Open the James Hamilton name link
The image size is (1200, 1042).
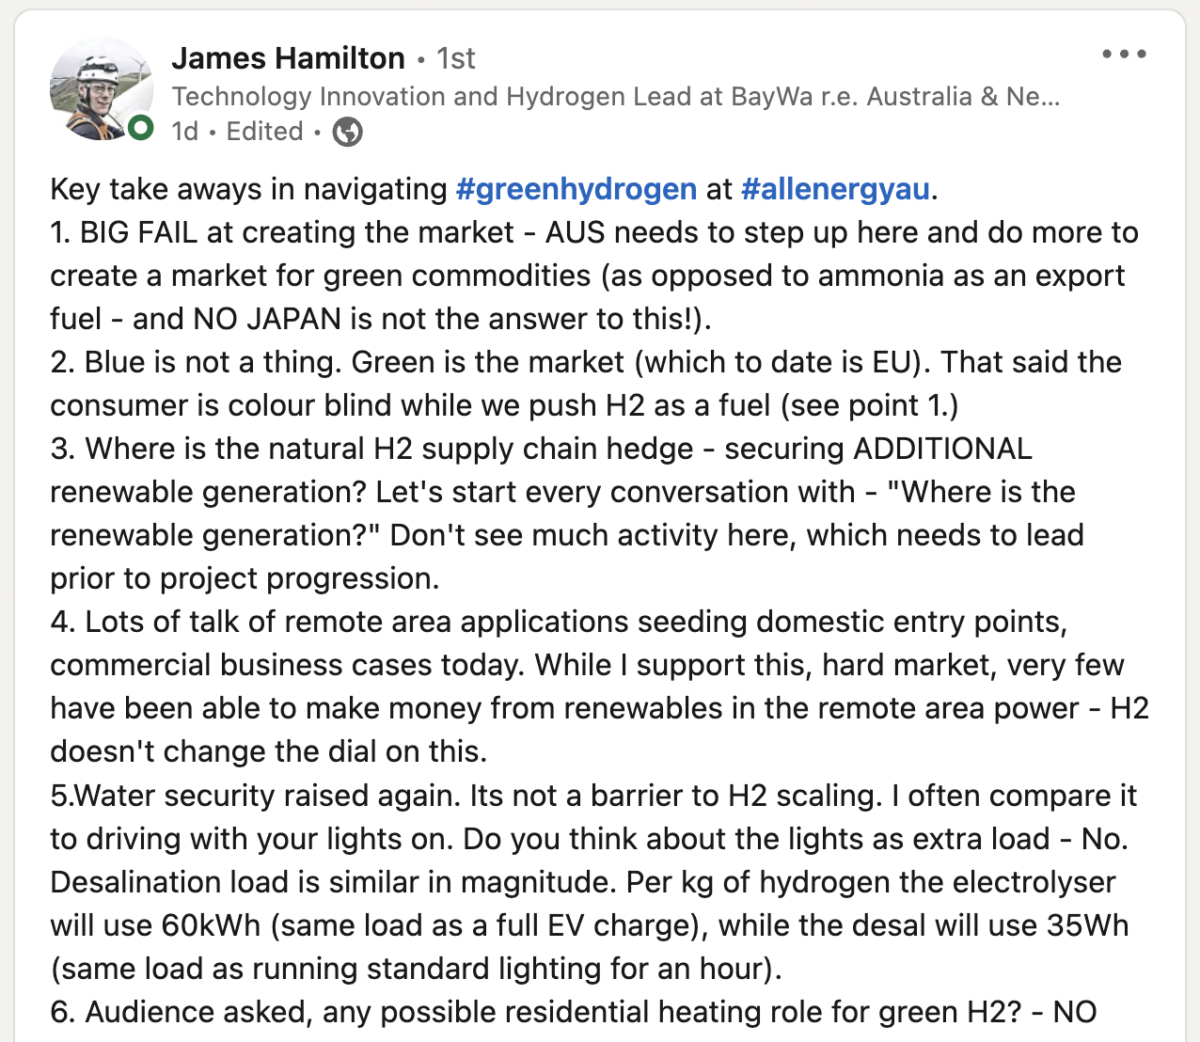click(x=288, y=58)
